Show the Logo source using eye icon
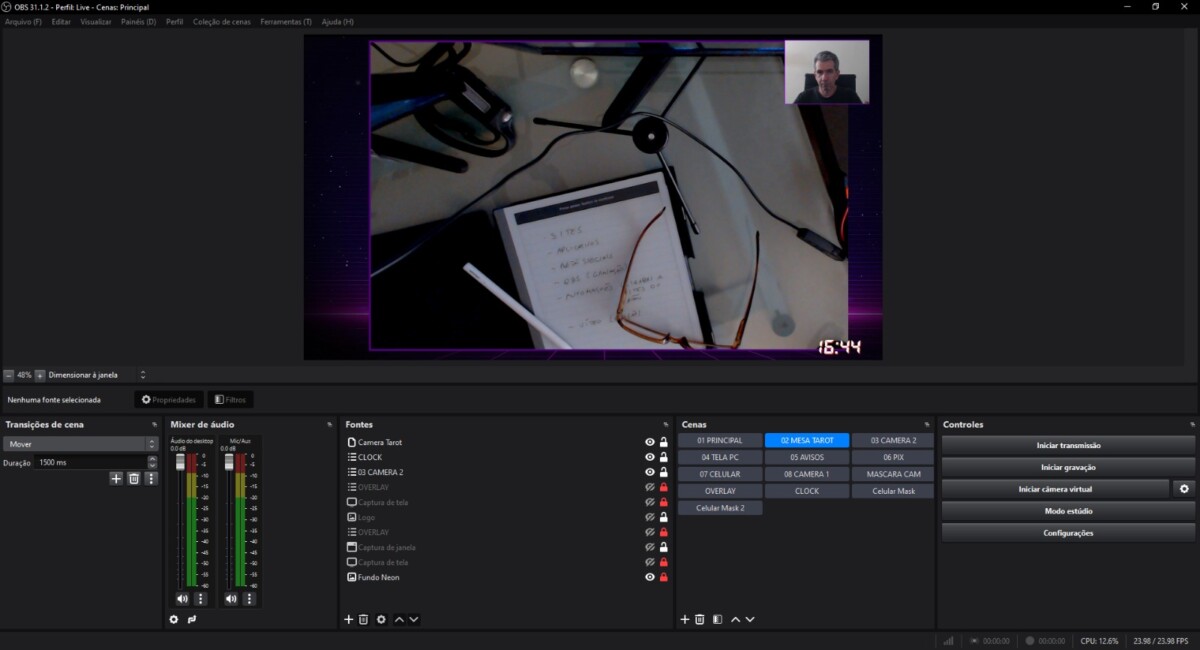The image size is (1200, 650). coord(650,517)
